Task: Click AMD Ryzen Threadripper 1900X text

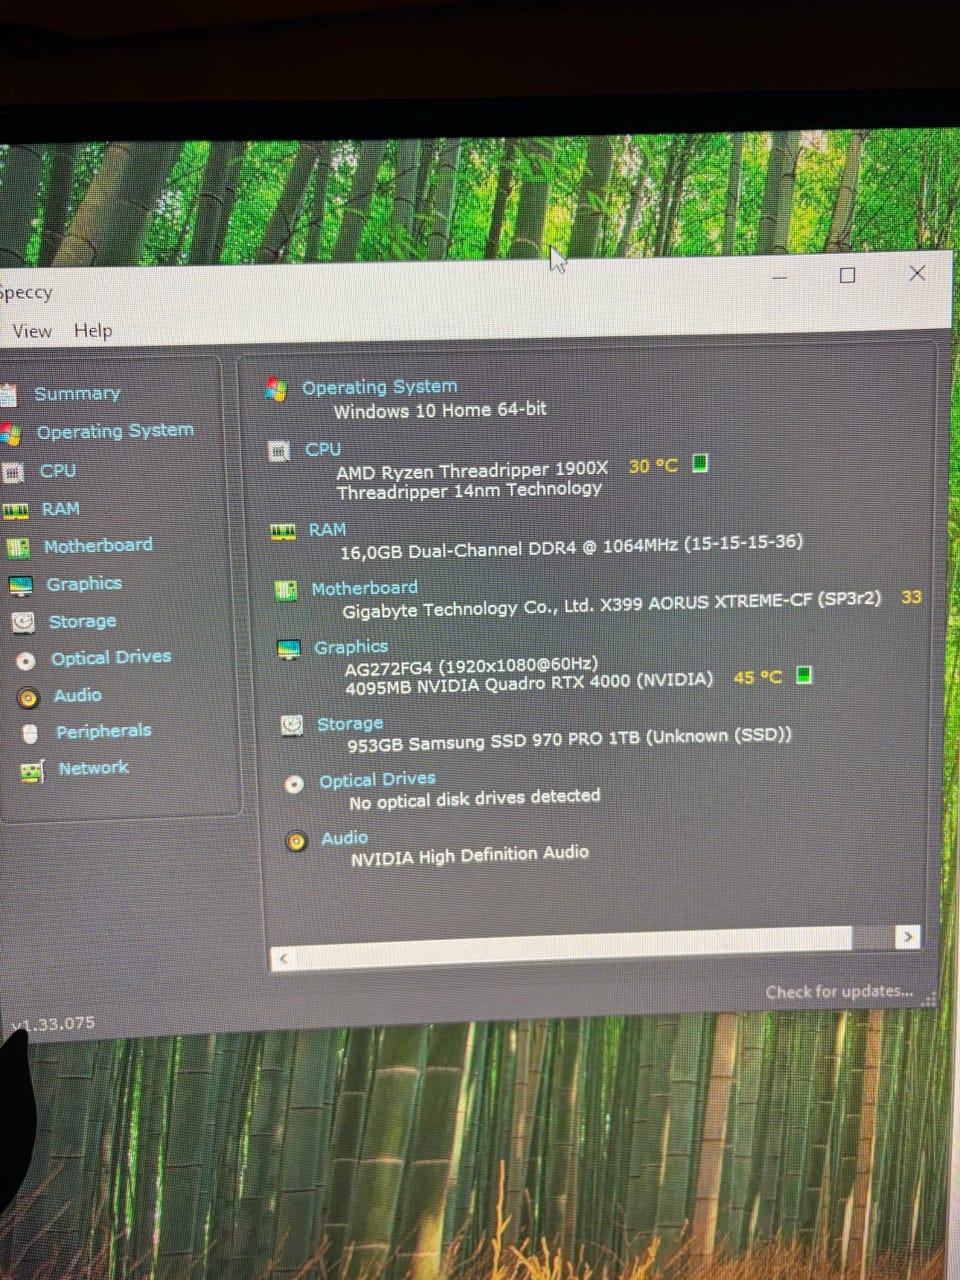Action: 472,470
